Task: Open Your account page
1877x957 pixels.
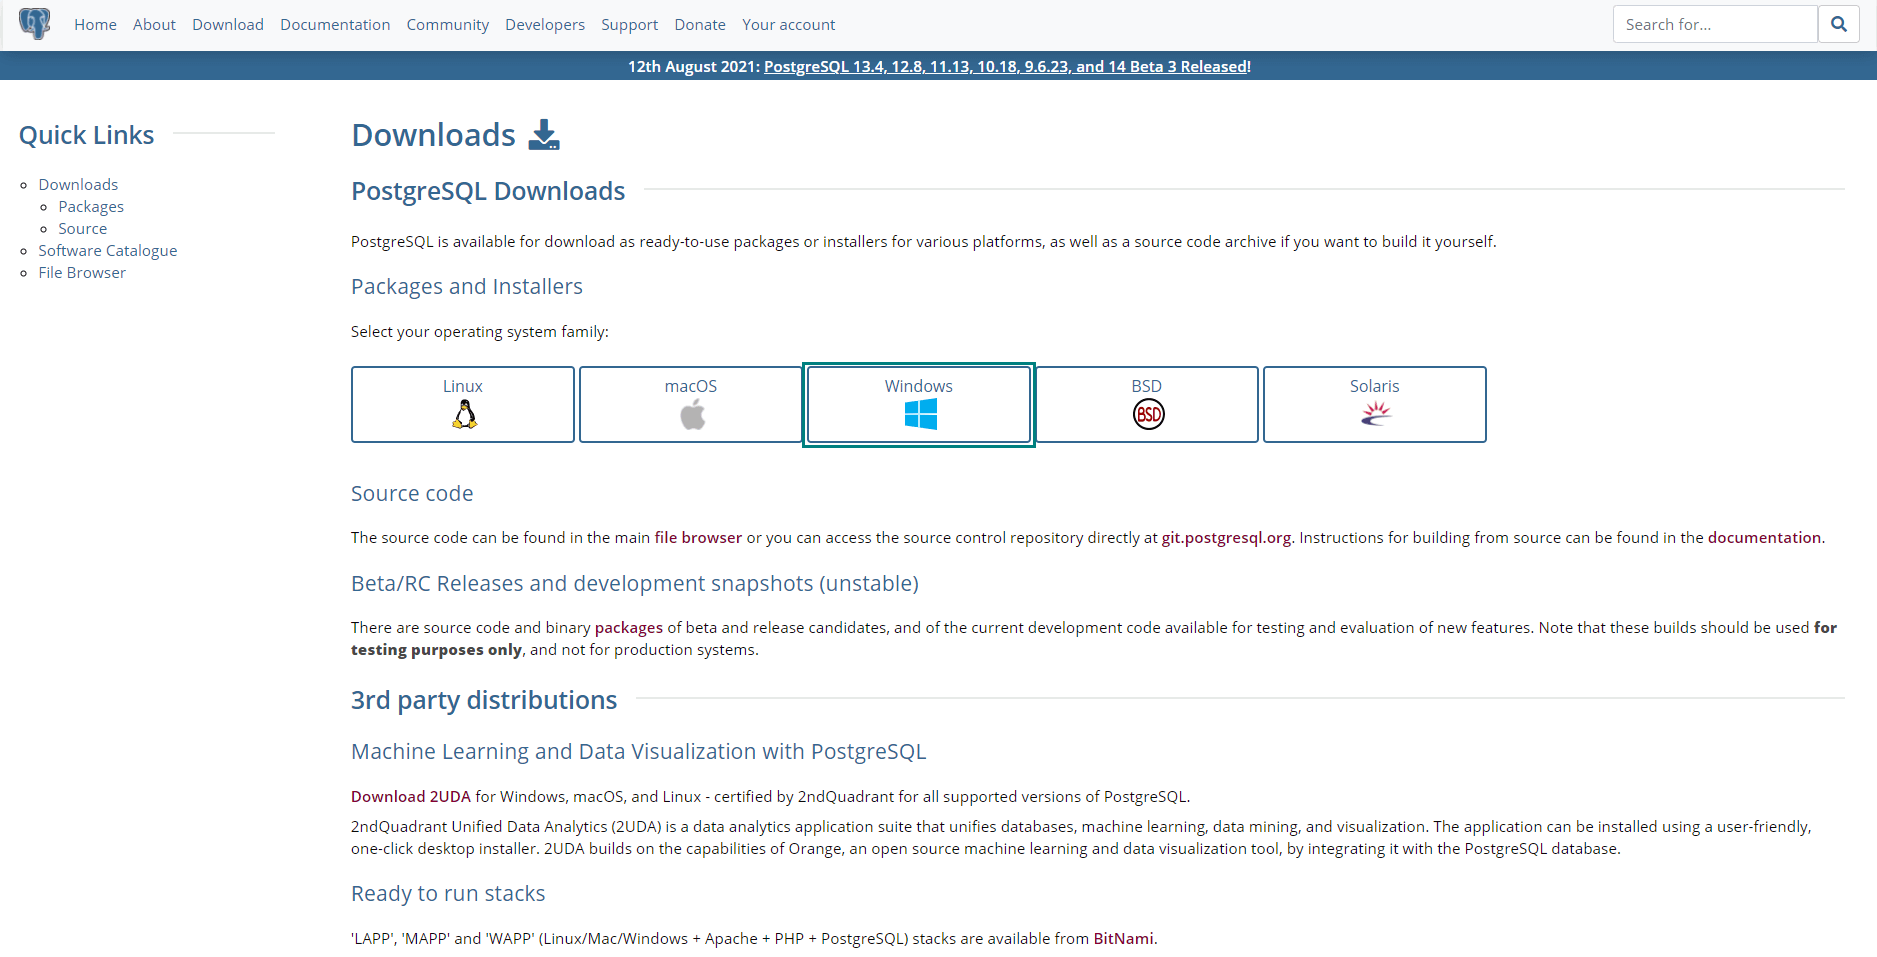Action: pos(788,25)
